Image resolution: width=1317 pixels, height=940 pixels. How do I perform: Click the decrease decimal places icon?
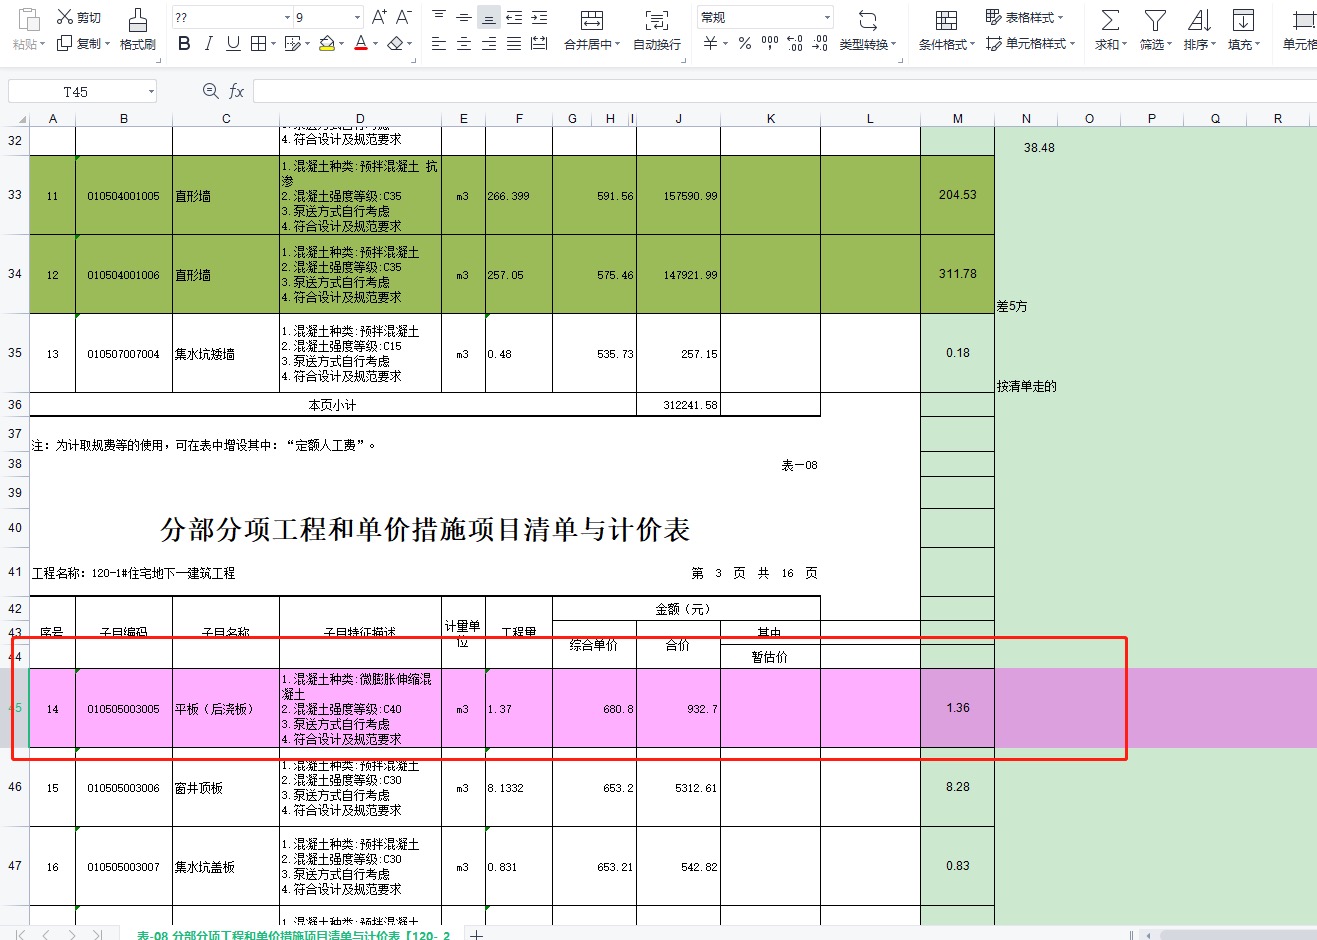(x=819, y=43)
